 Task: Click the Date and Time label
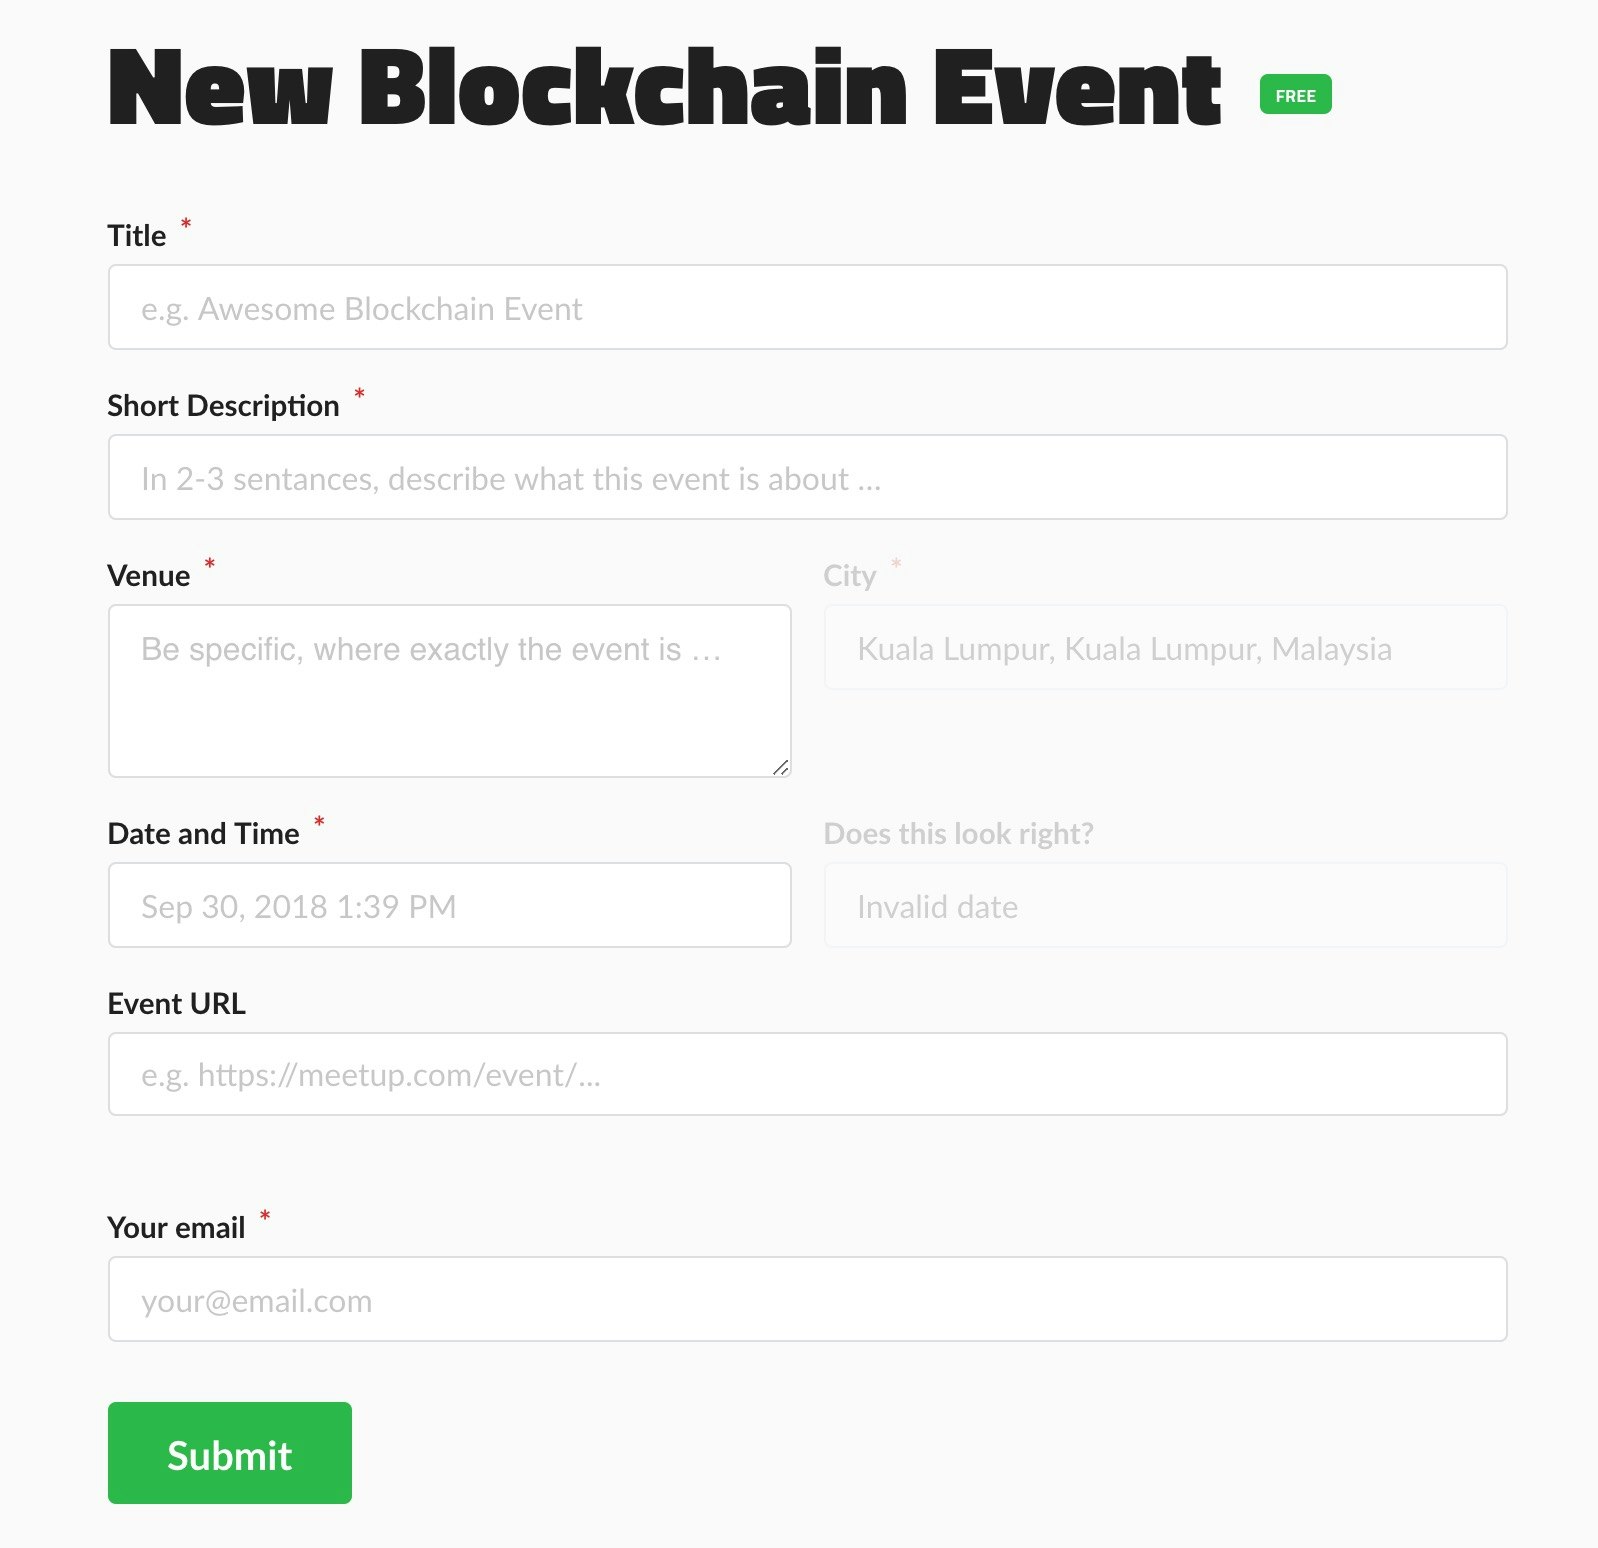(x=203, y=833)
